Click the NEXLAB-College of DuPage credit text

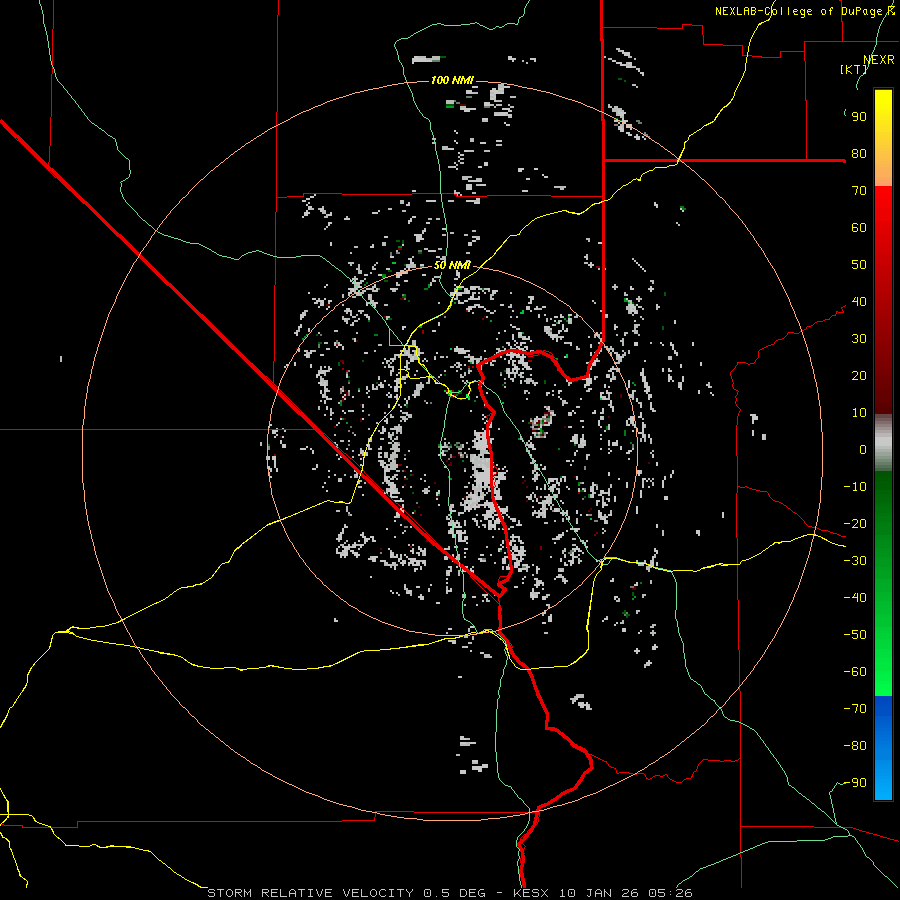pyautogui.click(x=804, y=11)
